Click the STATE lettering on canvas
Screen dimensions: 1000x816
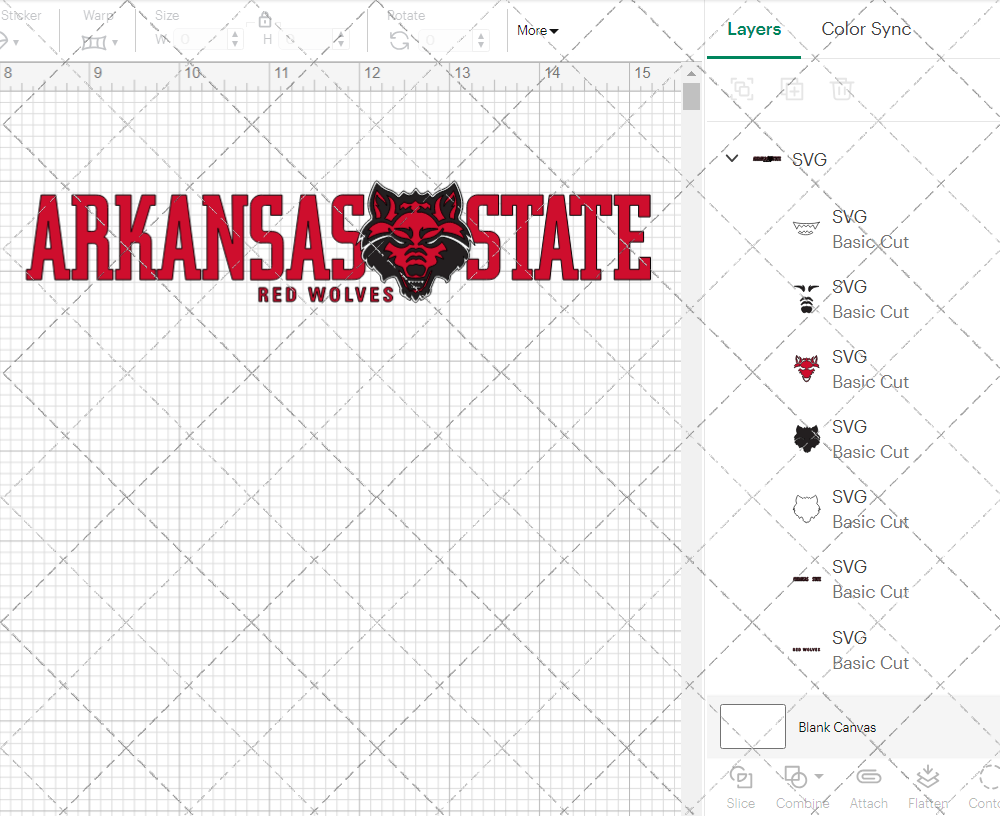coord(559,237)
